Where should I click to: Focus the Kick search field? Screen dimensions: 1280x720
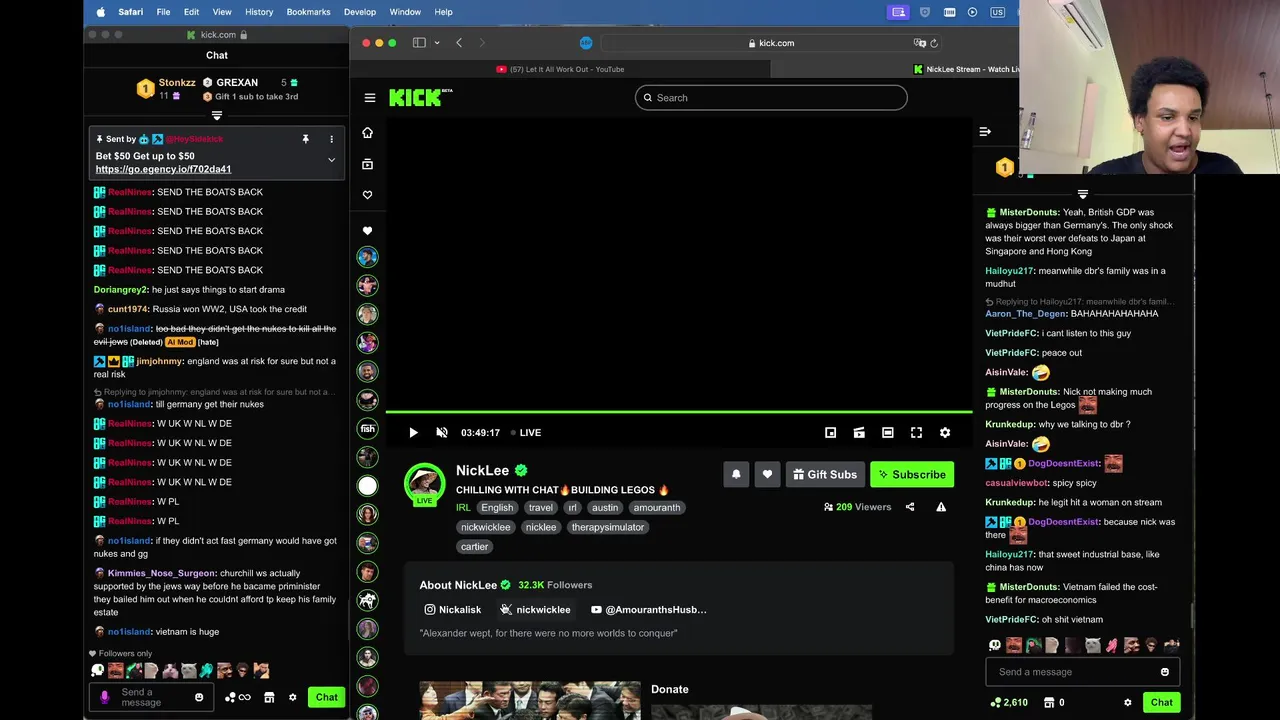tap(771, 98)
